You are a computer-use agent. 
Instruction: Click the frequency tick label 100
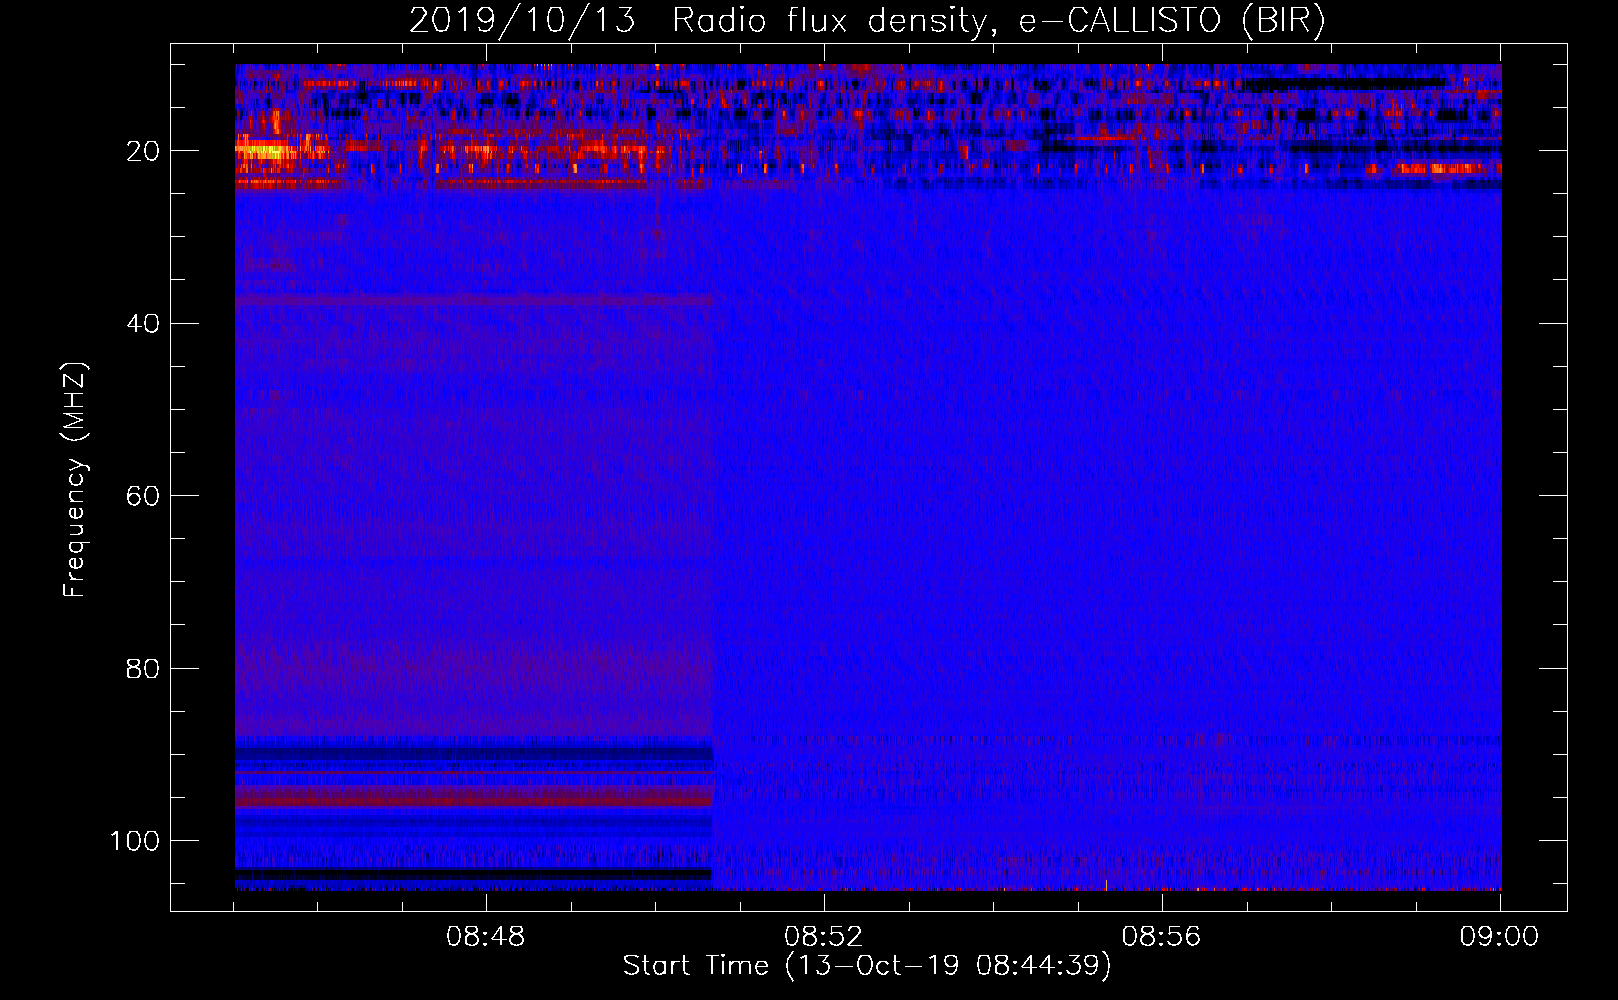(135, 841)
